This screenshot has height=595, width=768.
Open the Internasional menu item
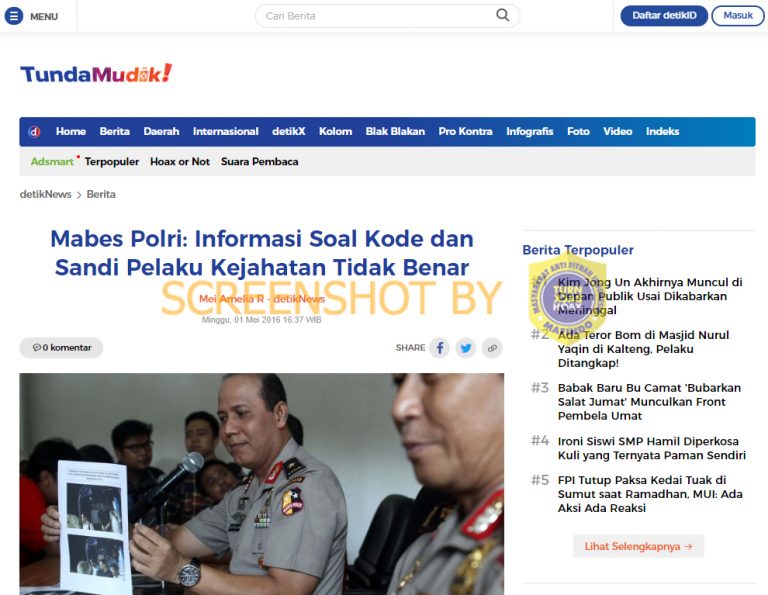(x=225, y=132)
